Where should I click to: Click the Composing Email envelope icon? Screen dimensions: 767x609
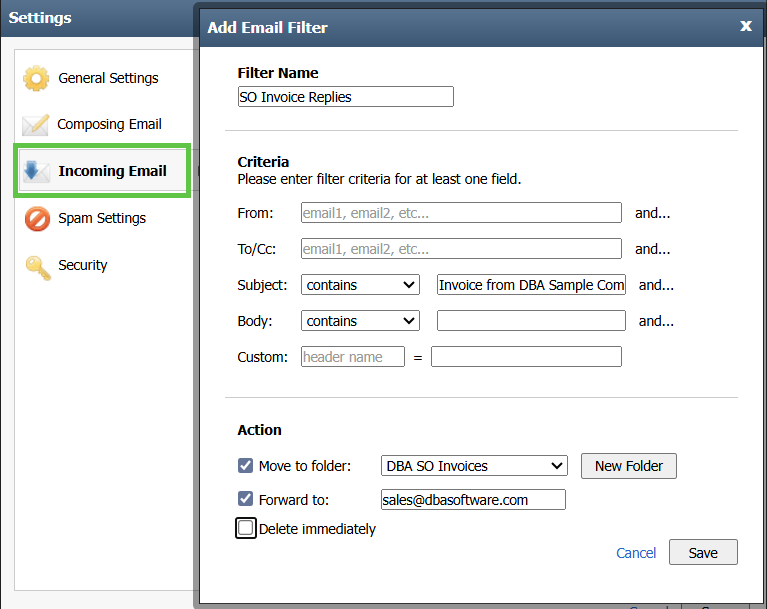click(36, 125)
